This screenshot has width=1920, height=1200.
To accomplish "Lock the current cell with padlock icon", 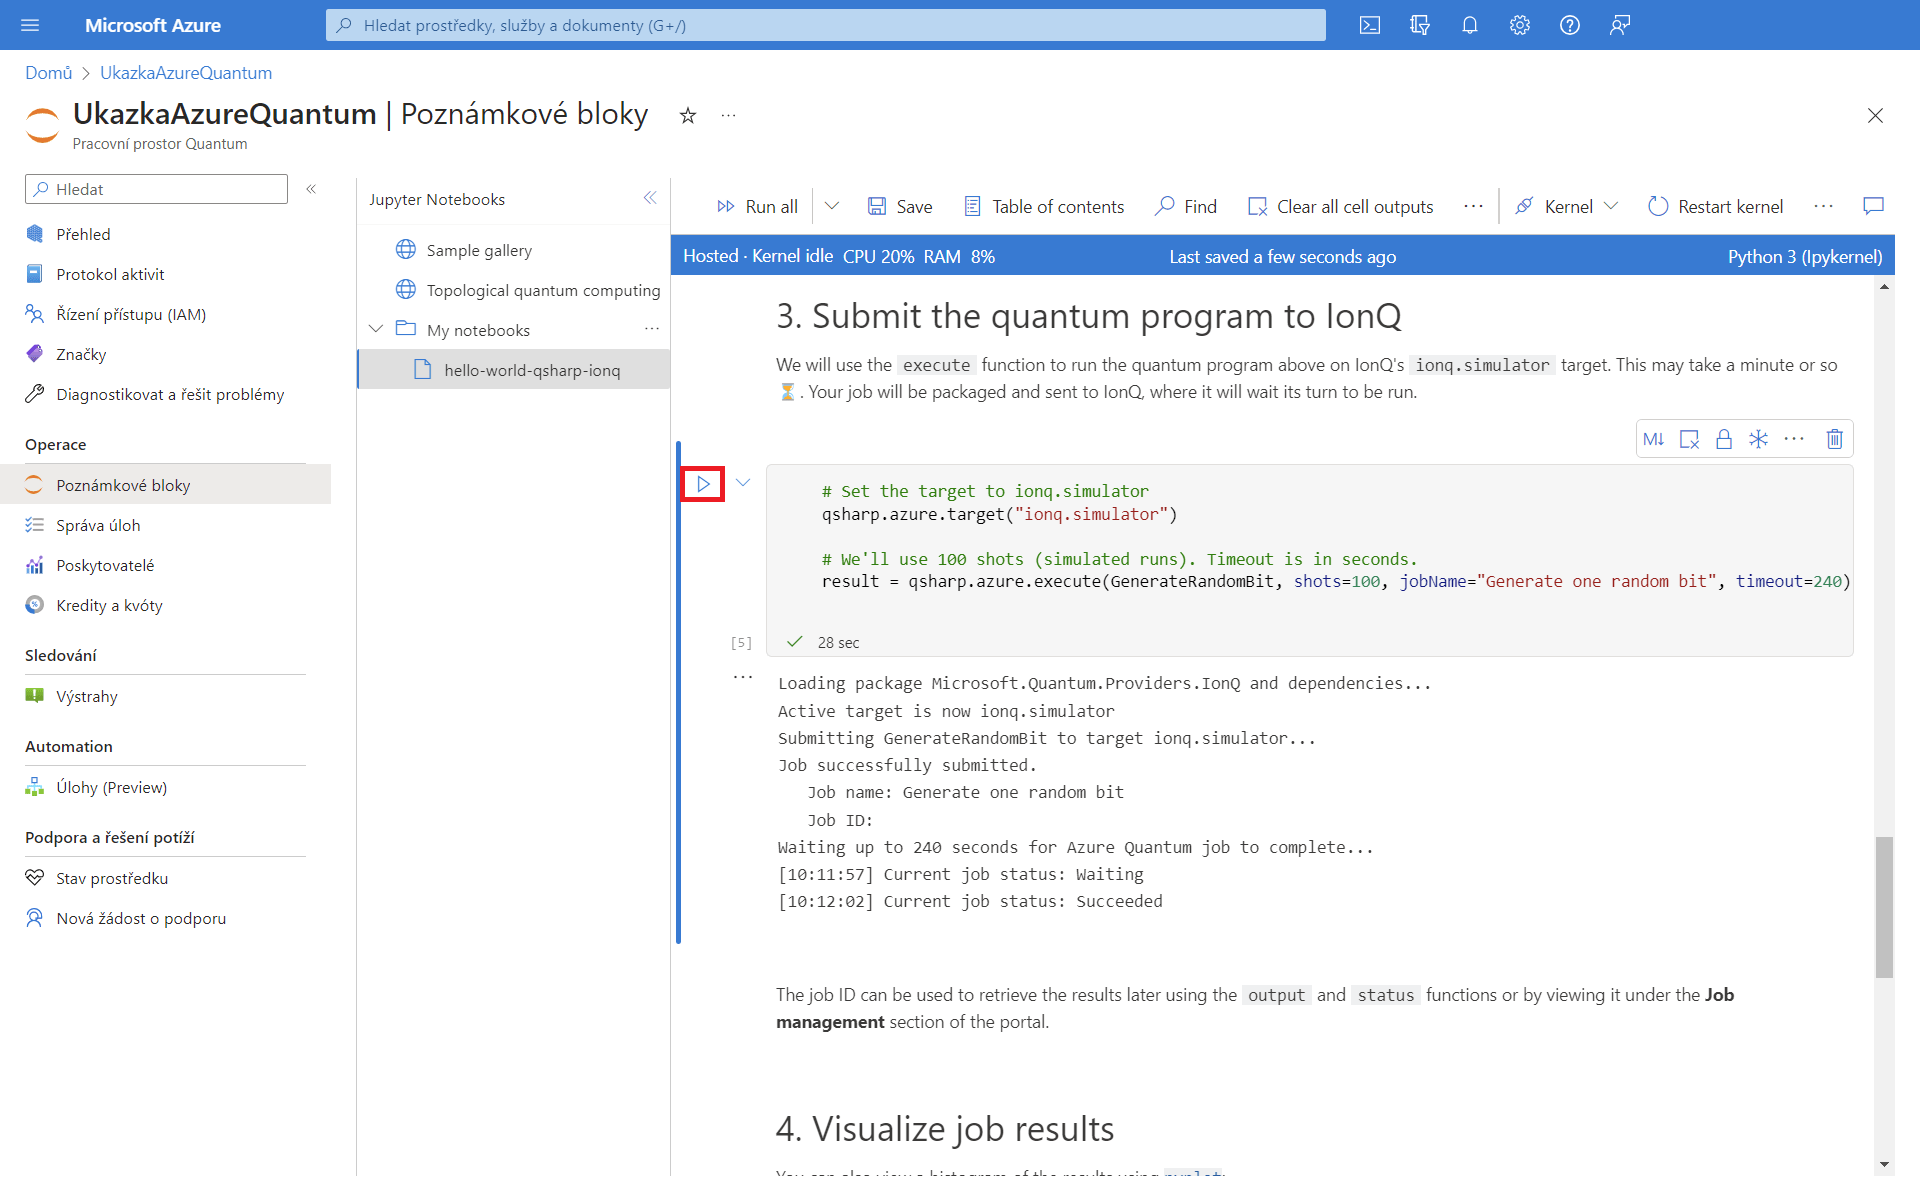I will 1723,439.
